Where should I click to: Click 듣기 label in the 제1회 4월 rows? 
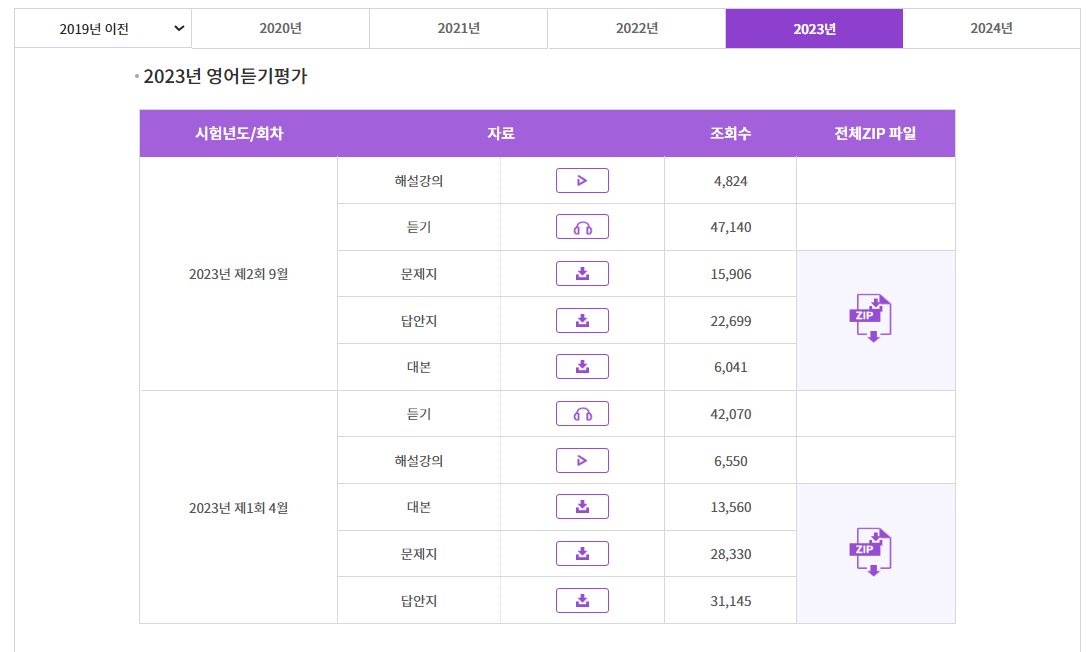coord(419,414)
